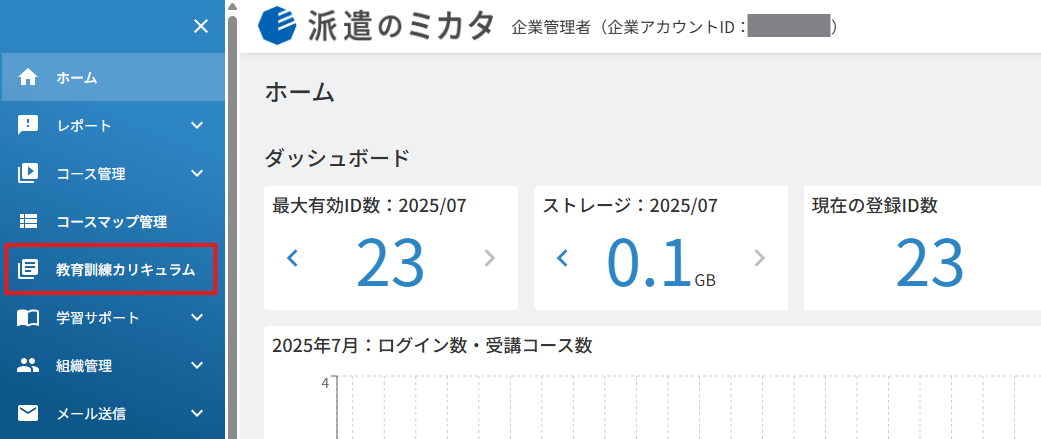Click the 企業管理者 account ID text
The width and height of the screenshot is (1041, 439).
pyautogui.click(x=674, y=28)
